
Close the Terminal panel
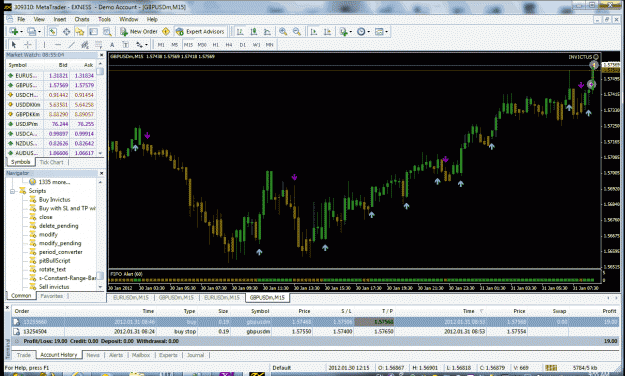coord(8,307)
